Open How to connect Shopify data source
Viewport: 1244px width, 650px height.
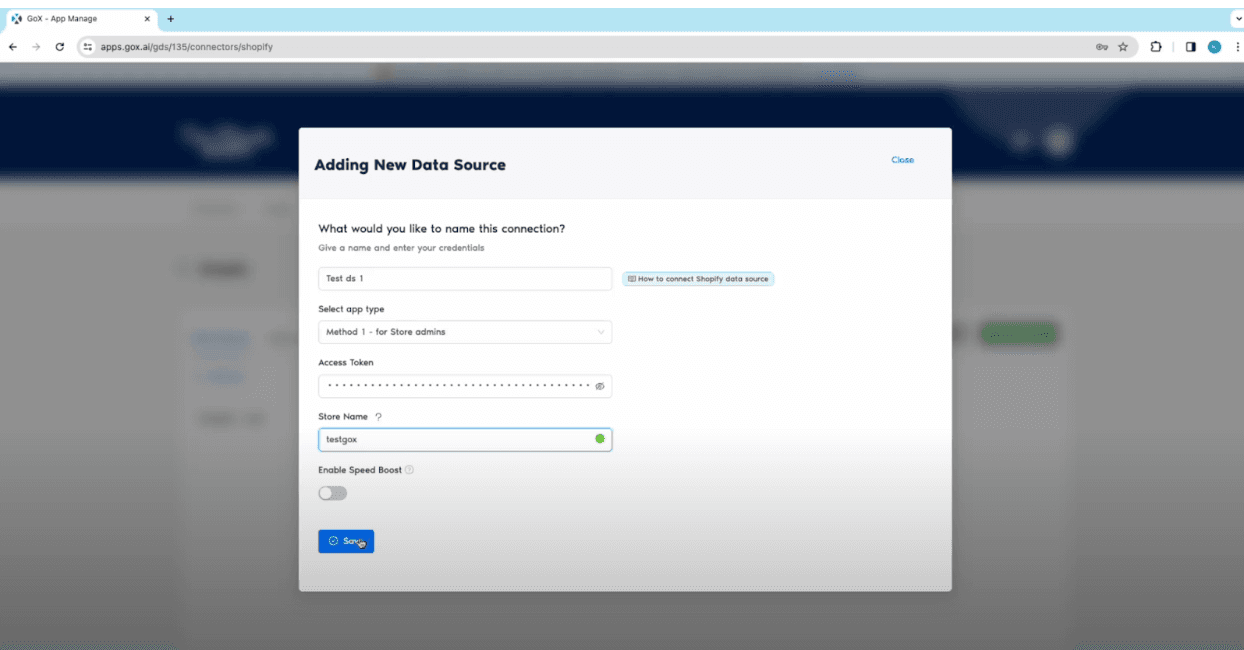[698, 279]
